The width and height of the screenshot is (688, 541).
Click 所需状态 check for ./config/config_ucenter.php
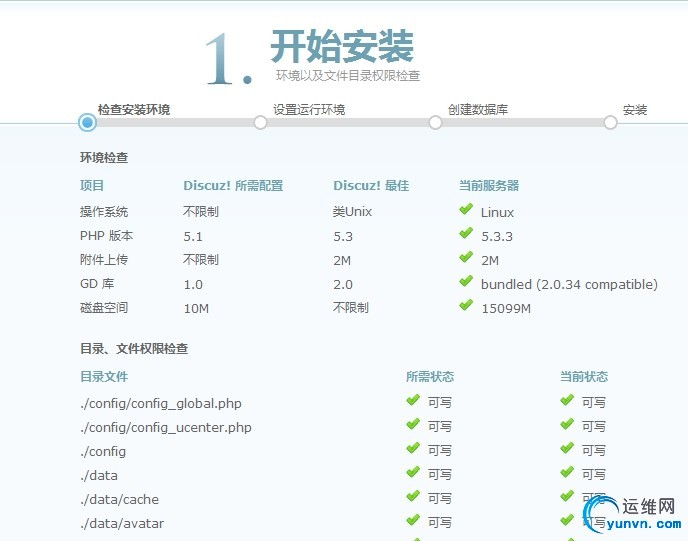(413, 424)
